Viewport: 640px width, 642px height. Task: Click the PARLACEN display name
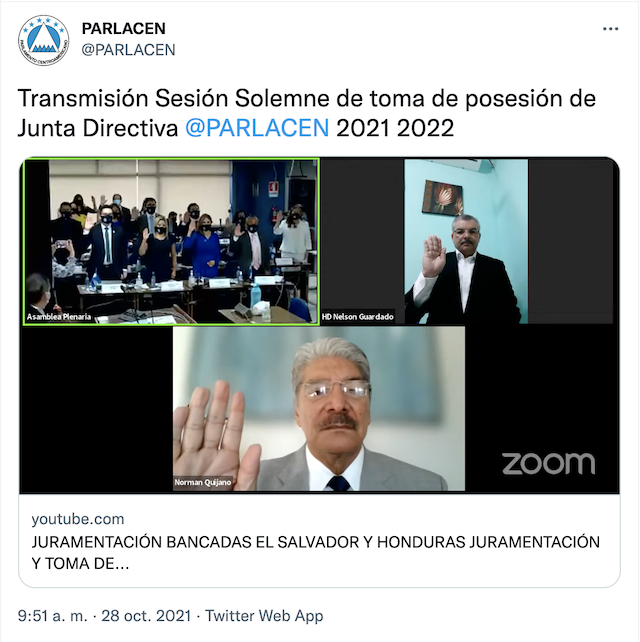(x=124, y=28)
